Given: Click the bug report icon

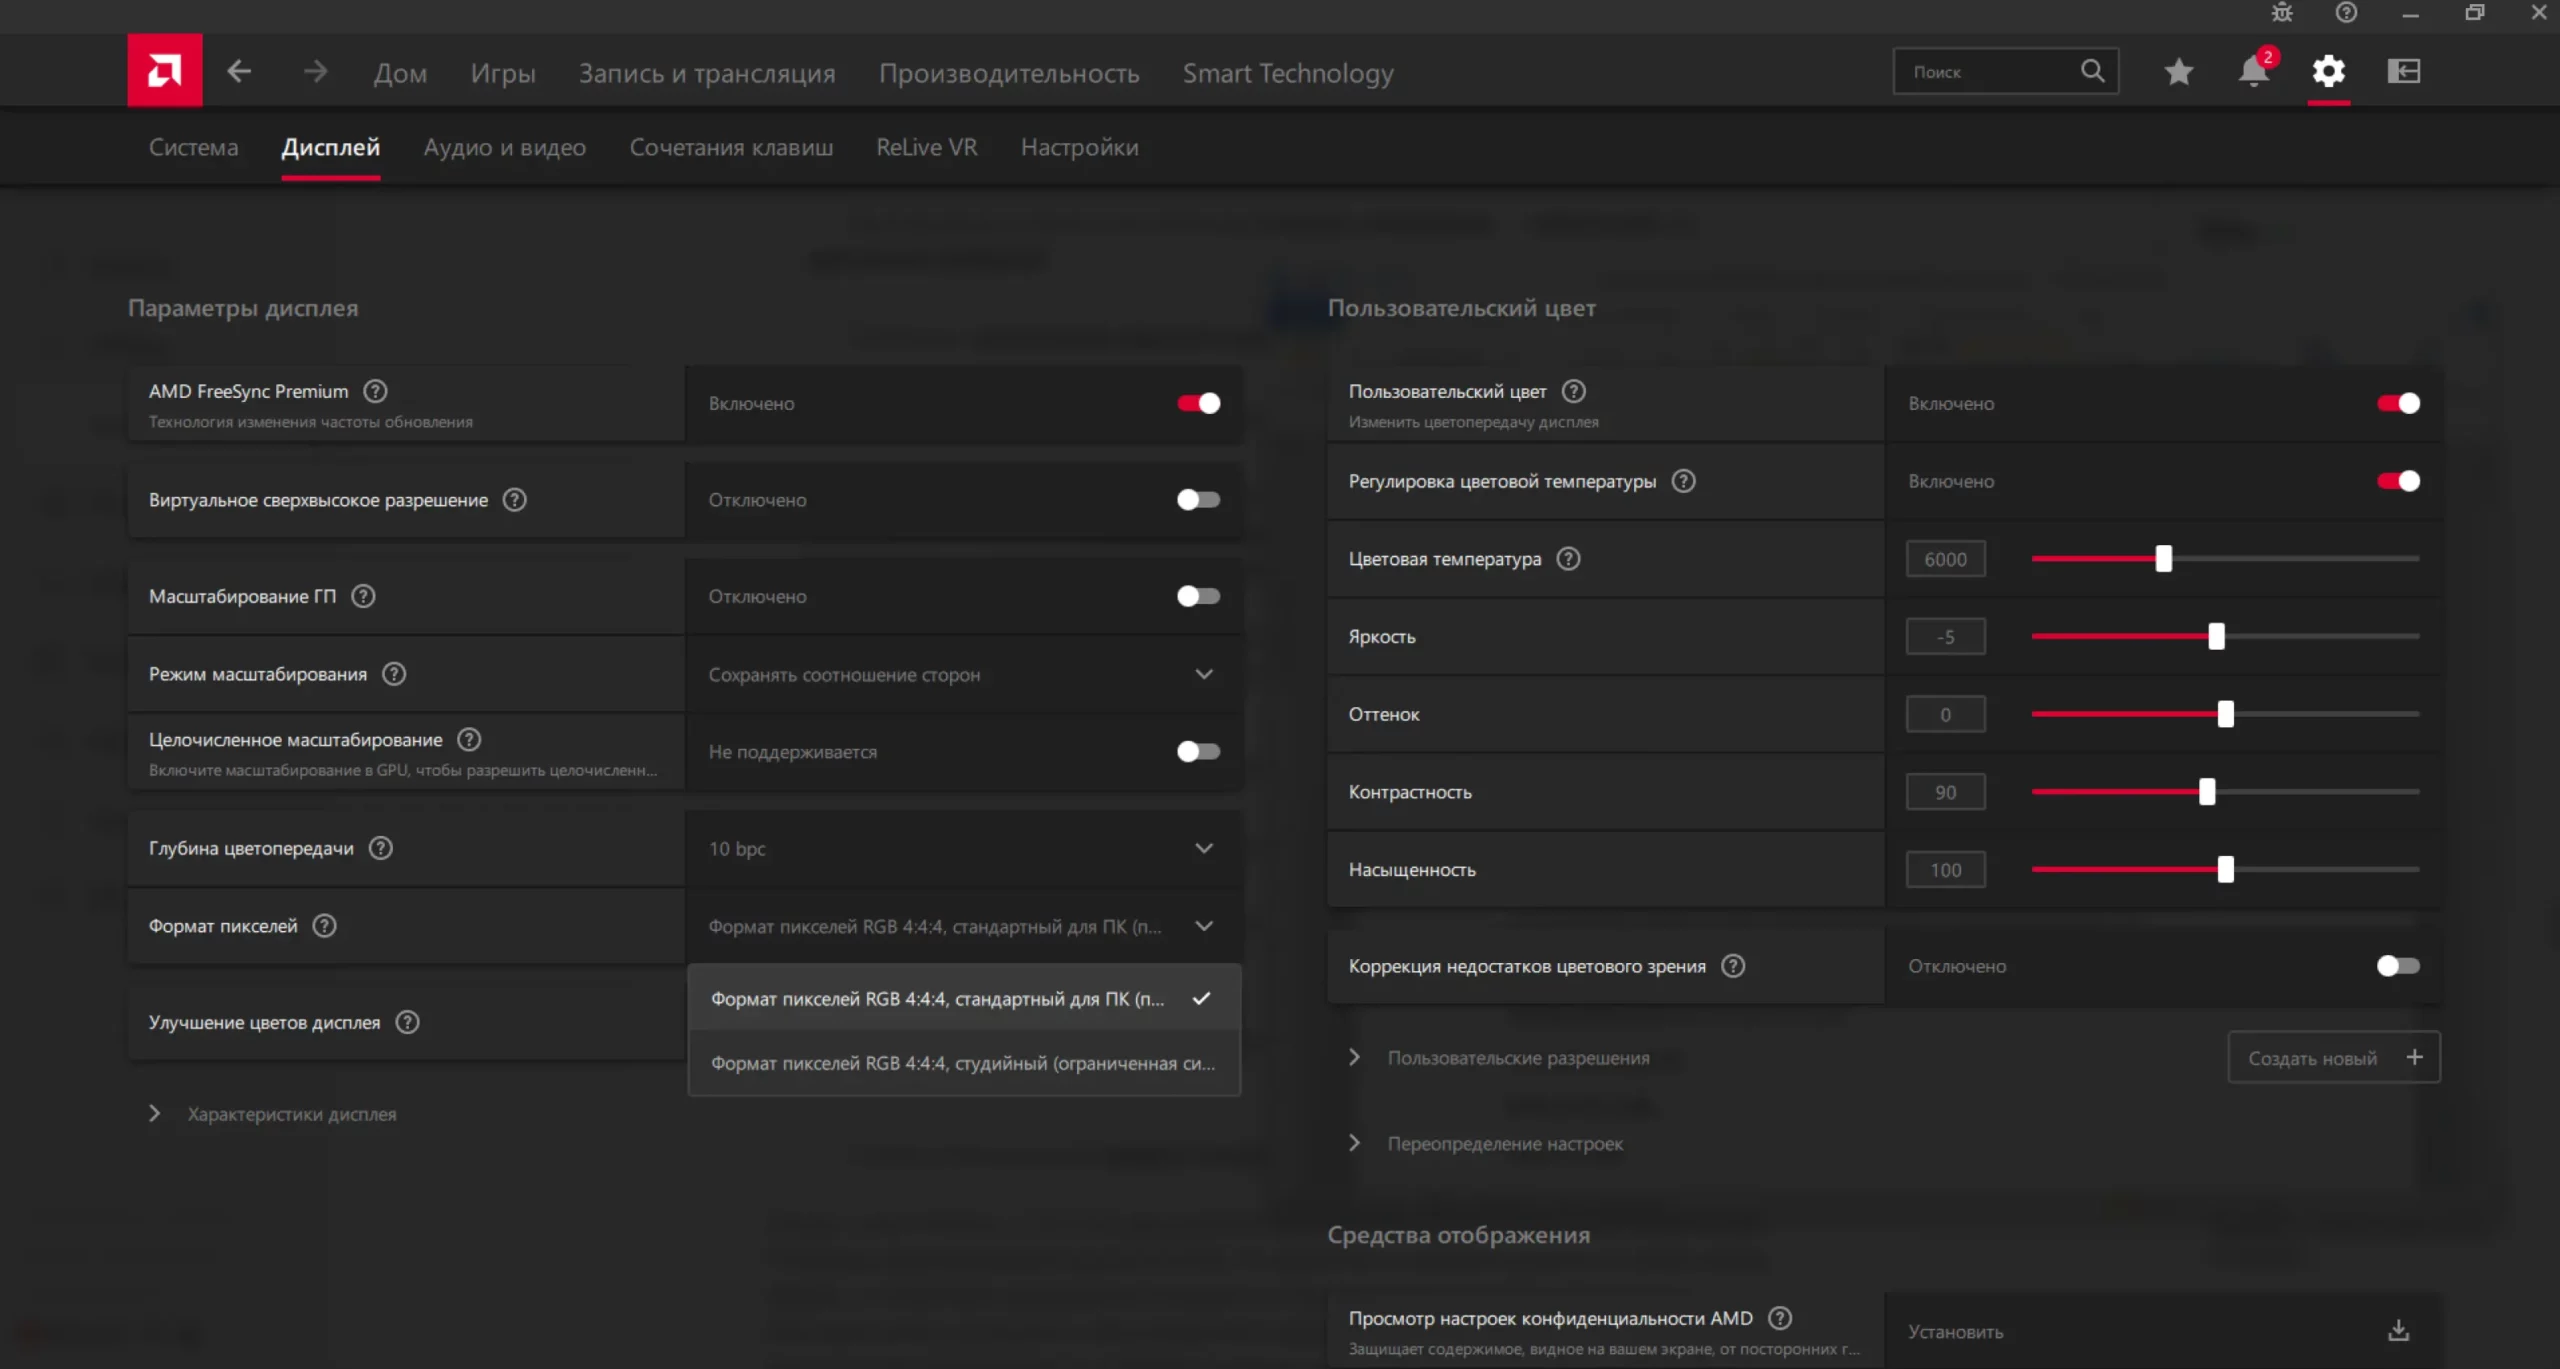Looking at the screenshot, I should 2282,13.
